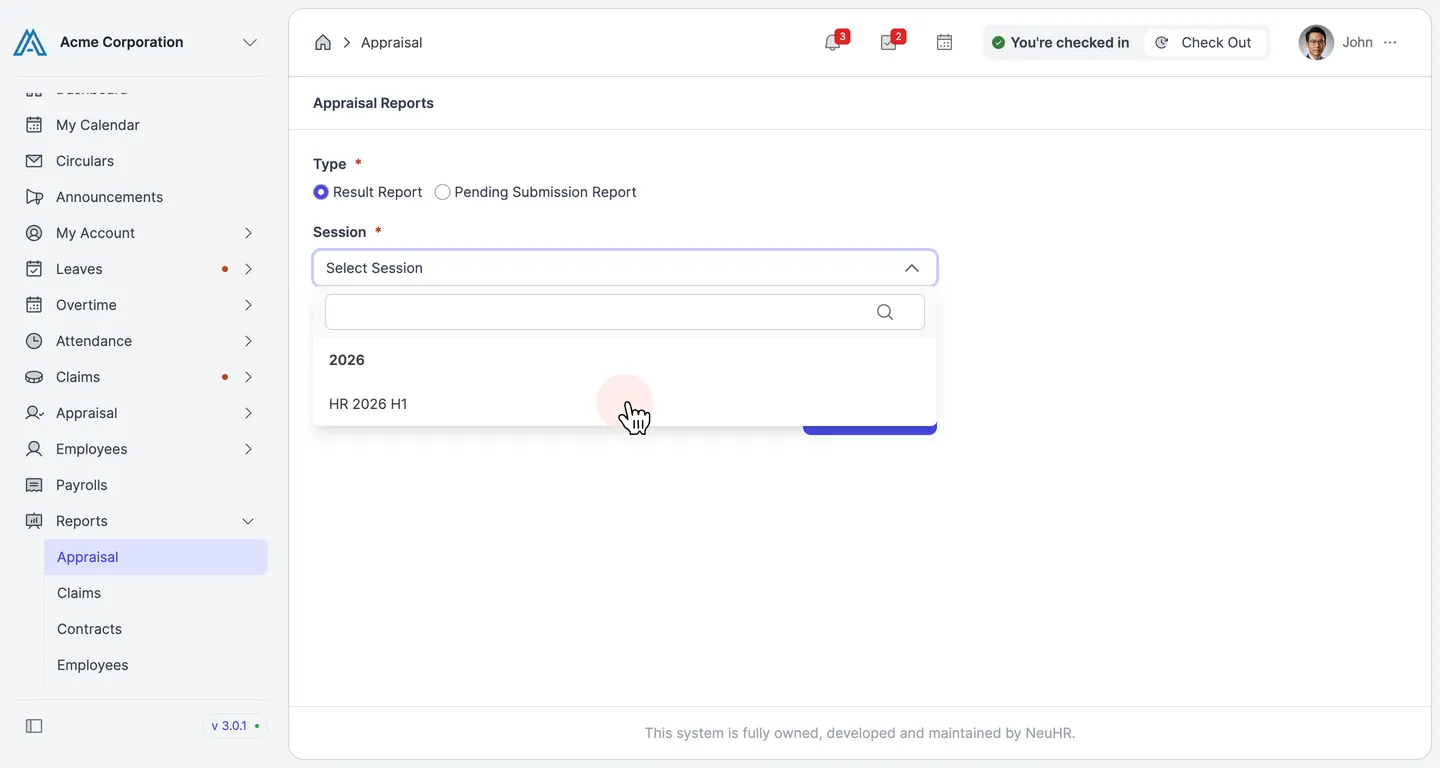
Task: Click the search magnifier icon in dropdown
Action: tap(885, 312)
